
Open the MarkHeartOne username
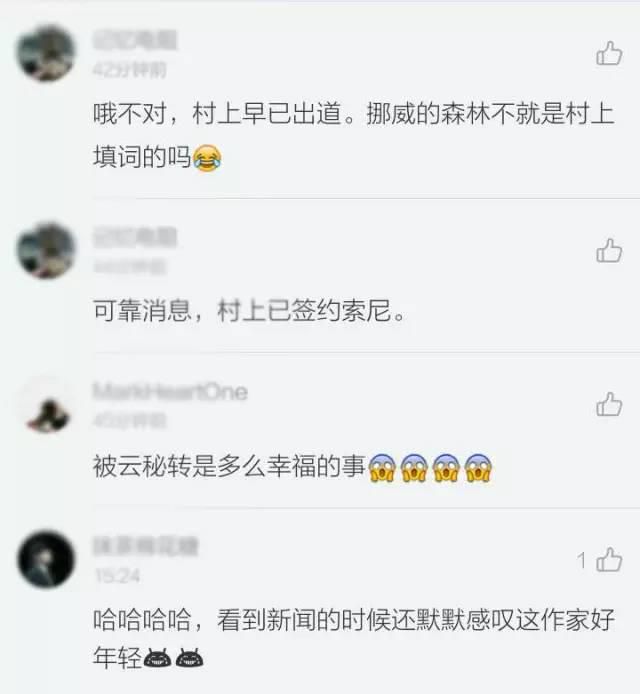(x=170, y=392)
